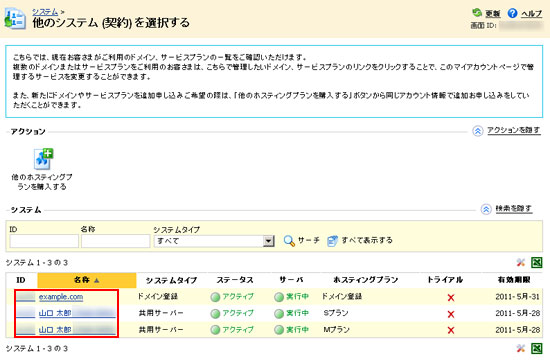
Task: Click the サーチ magnifier icon
Action: pyautogui.click(x=289, y=241)
